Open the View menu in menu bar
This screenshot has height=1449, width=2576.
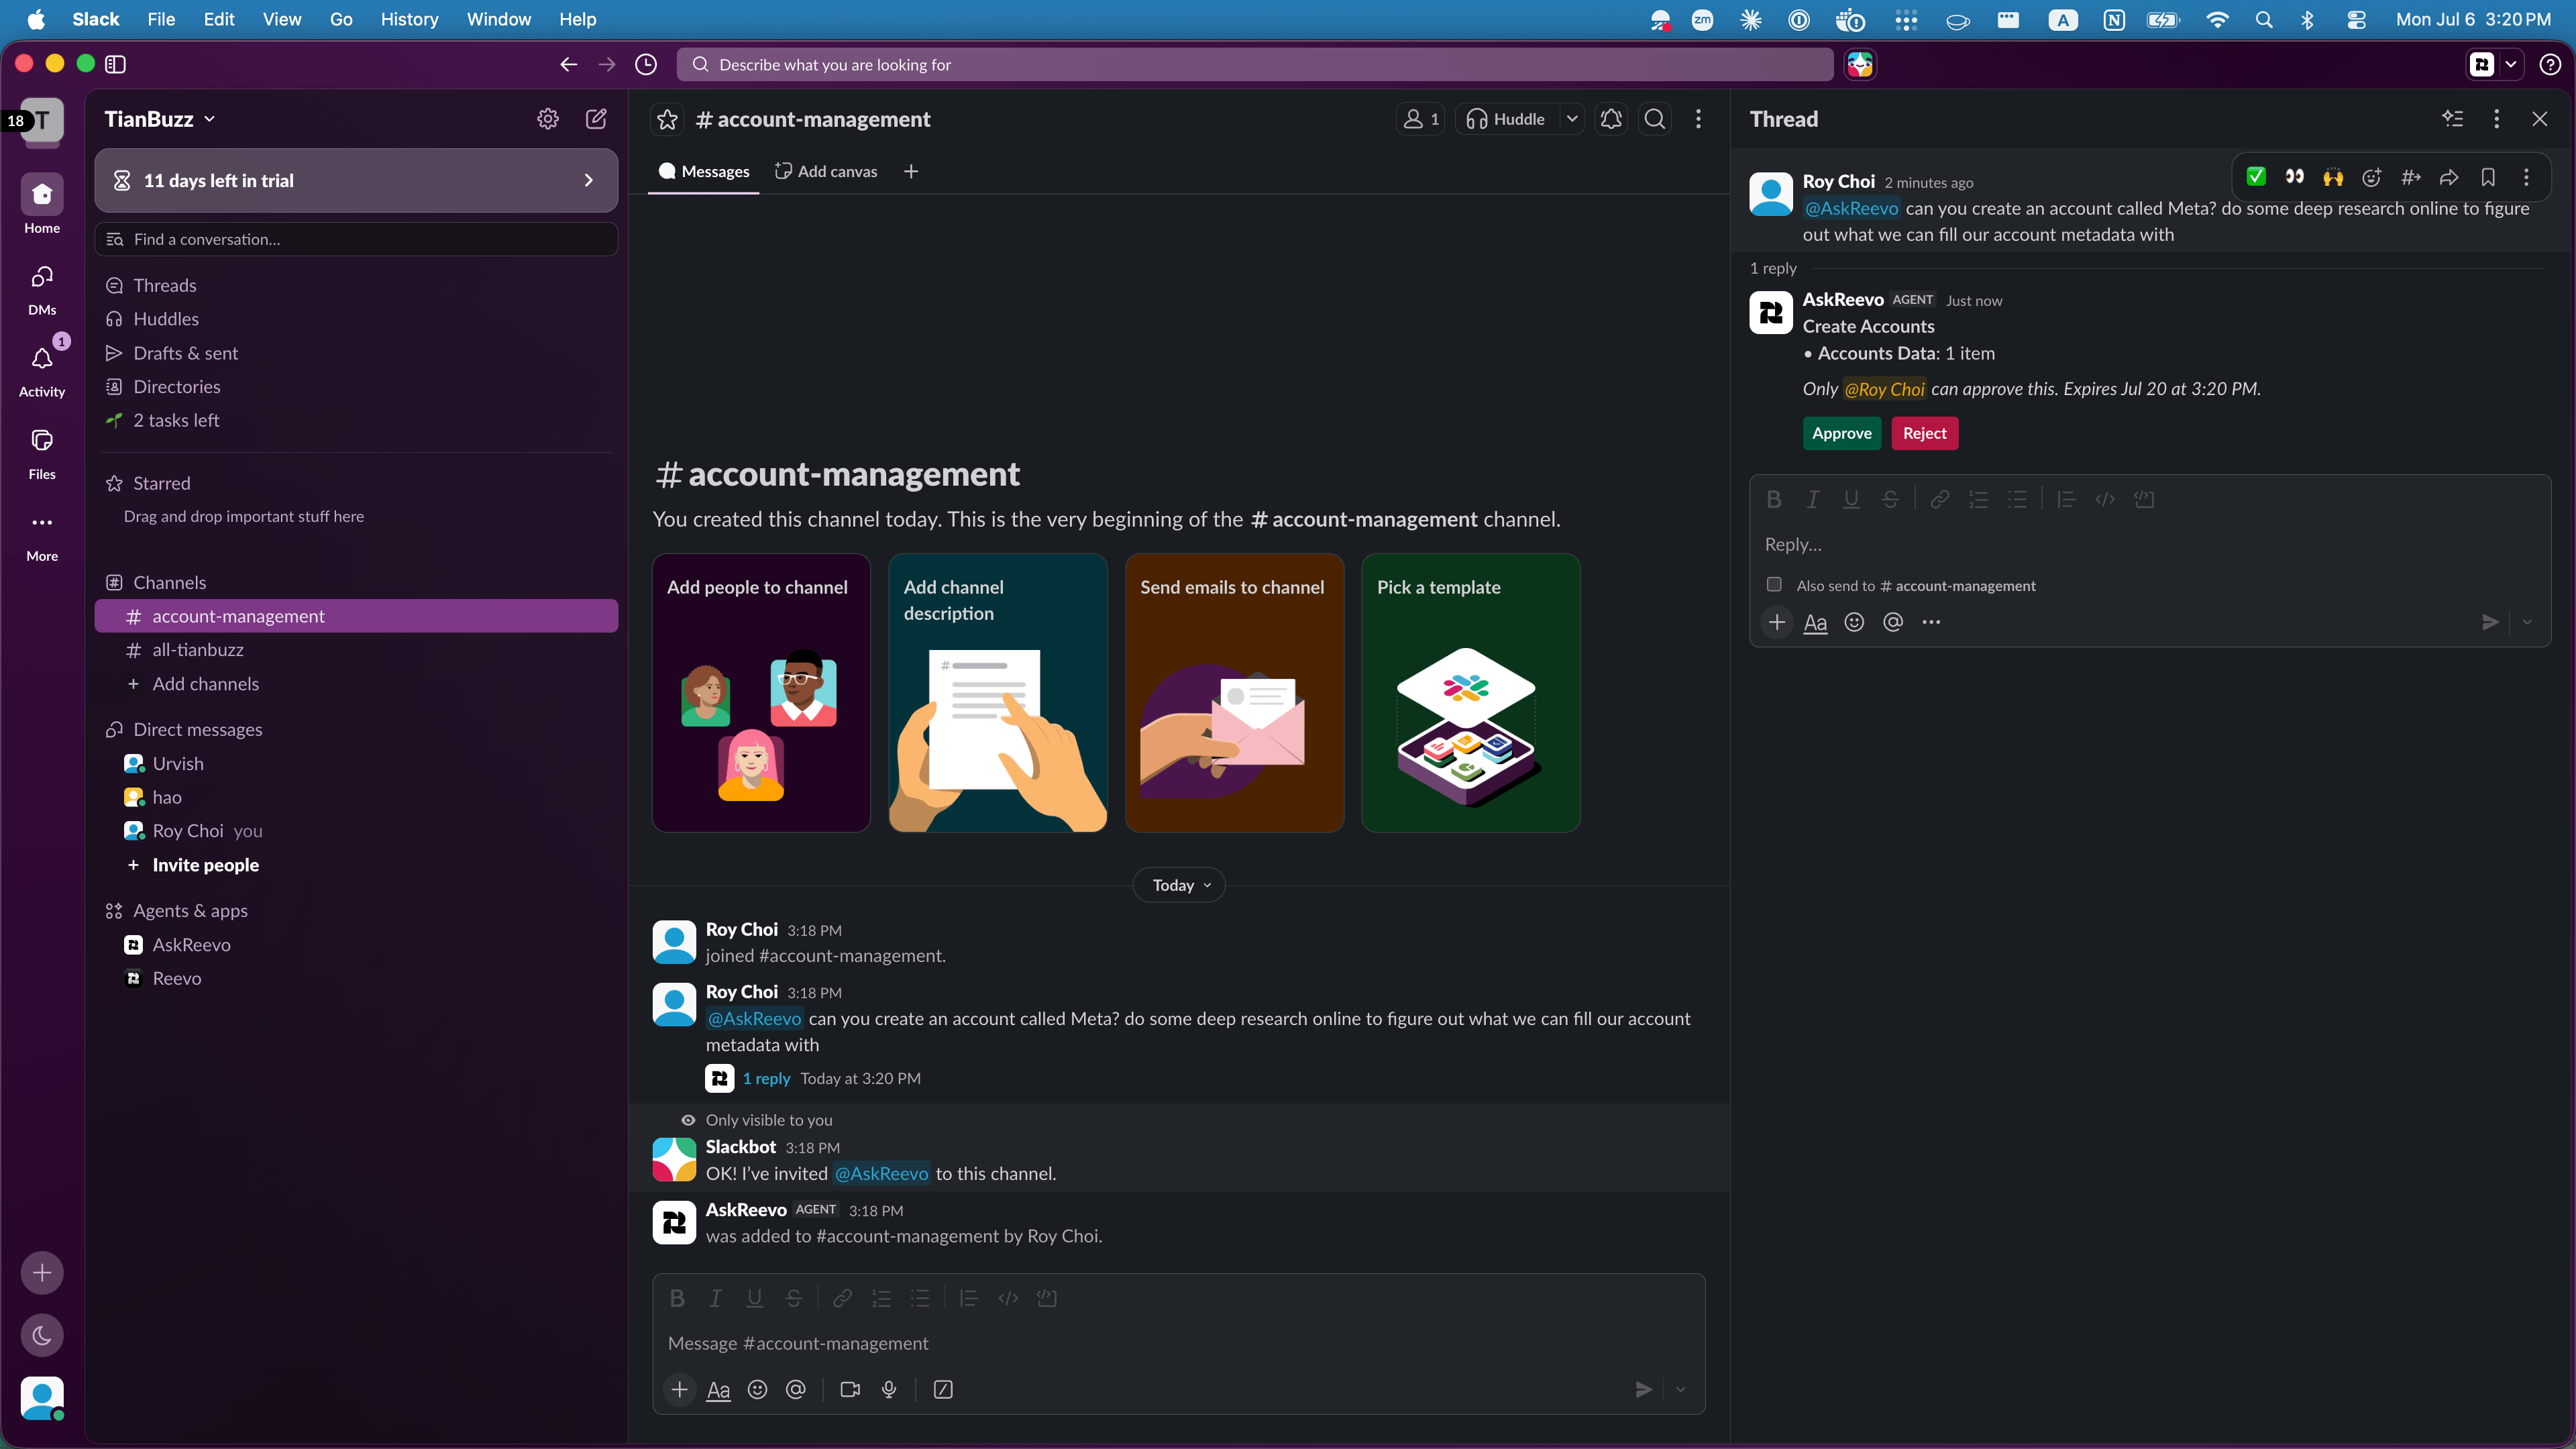coord(282,19)
